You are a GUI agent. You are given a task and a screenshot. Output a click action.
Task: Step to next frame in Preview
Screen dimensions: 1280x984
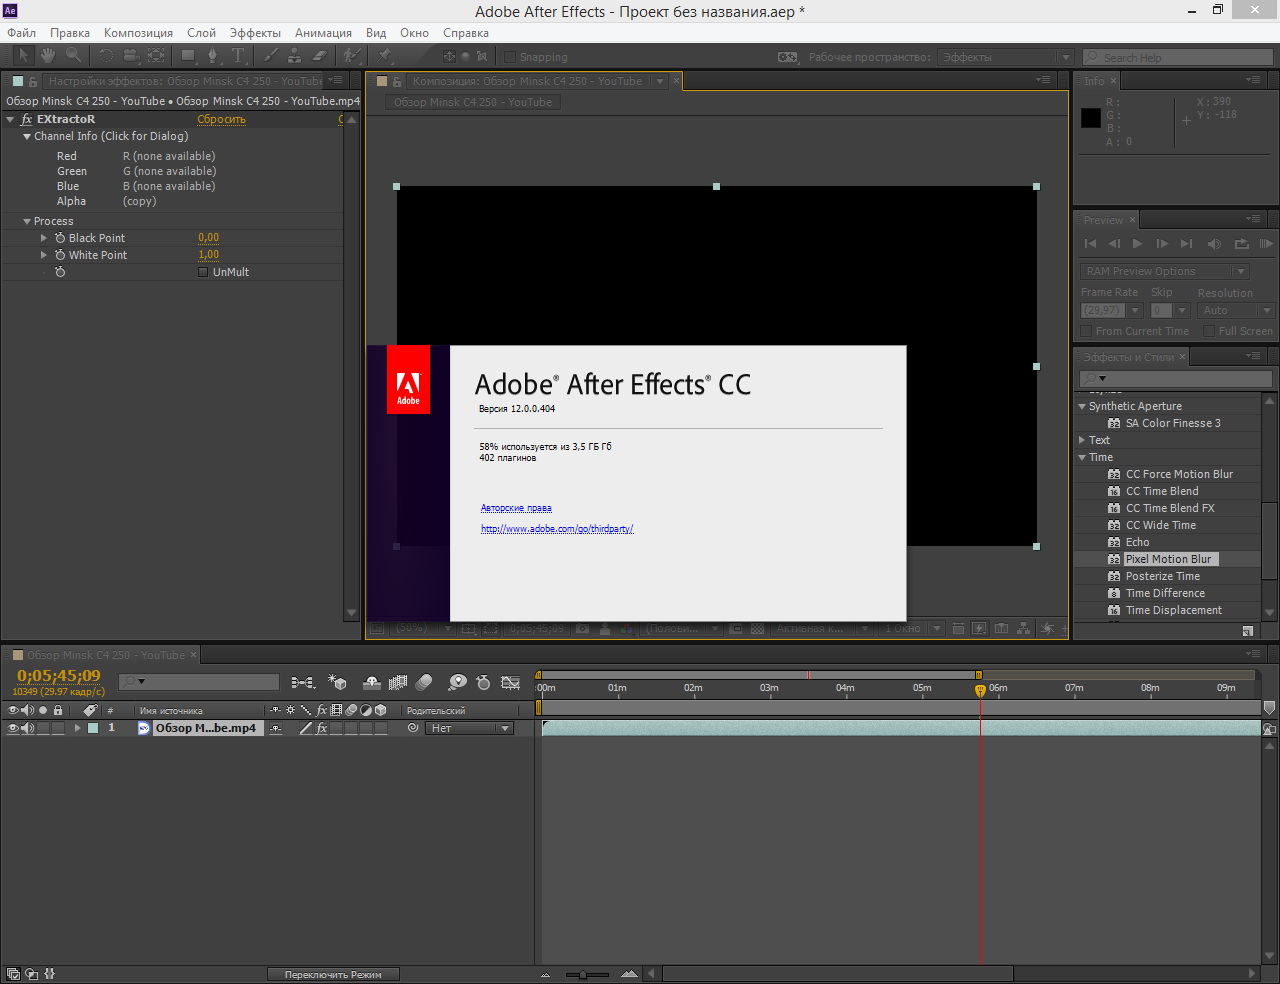coord(1162,243)
